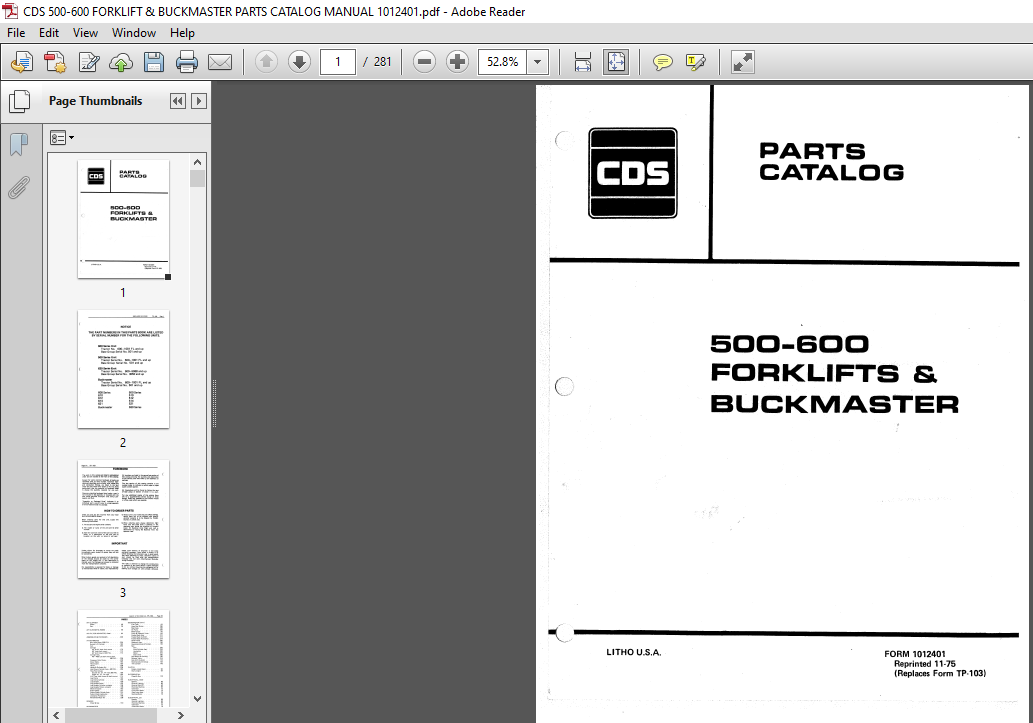This screenshot has height=723, width=1033.
Task: Open the Bookmarks panel icon
Action: coord(19,144)
